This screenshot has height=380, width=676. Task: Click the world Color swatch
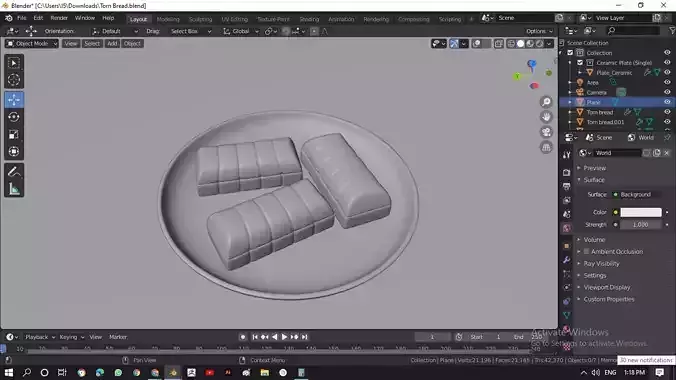coord(641,212)
